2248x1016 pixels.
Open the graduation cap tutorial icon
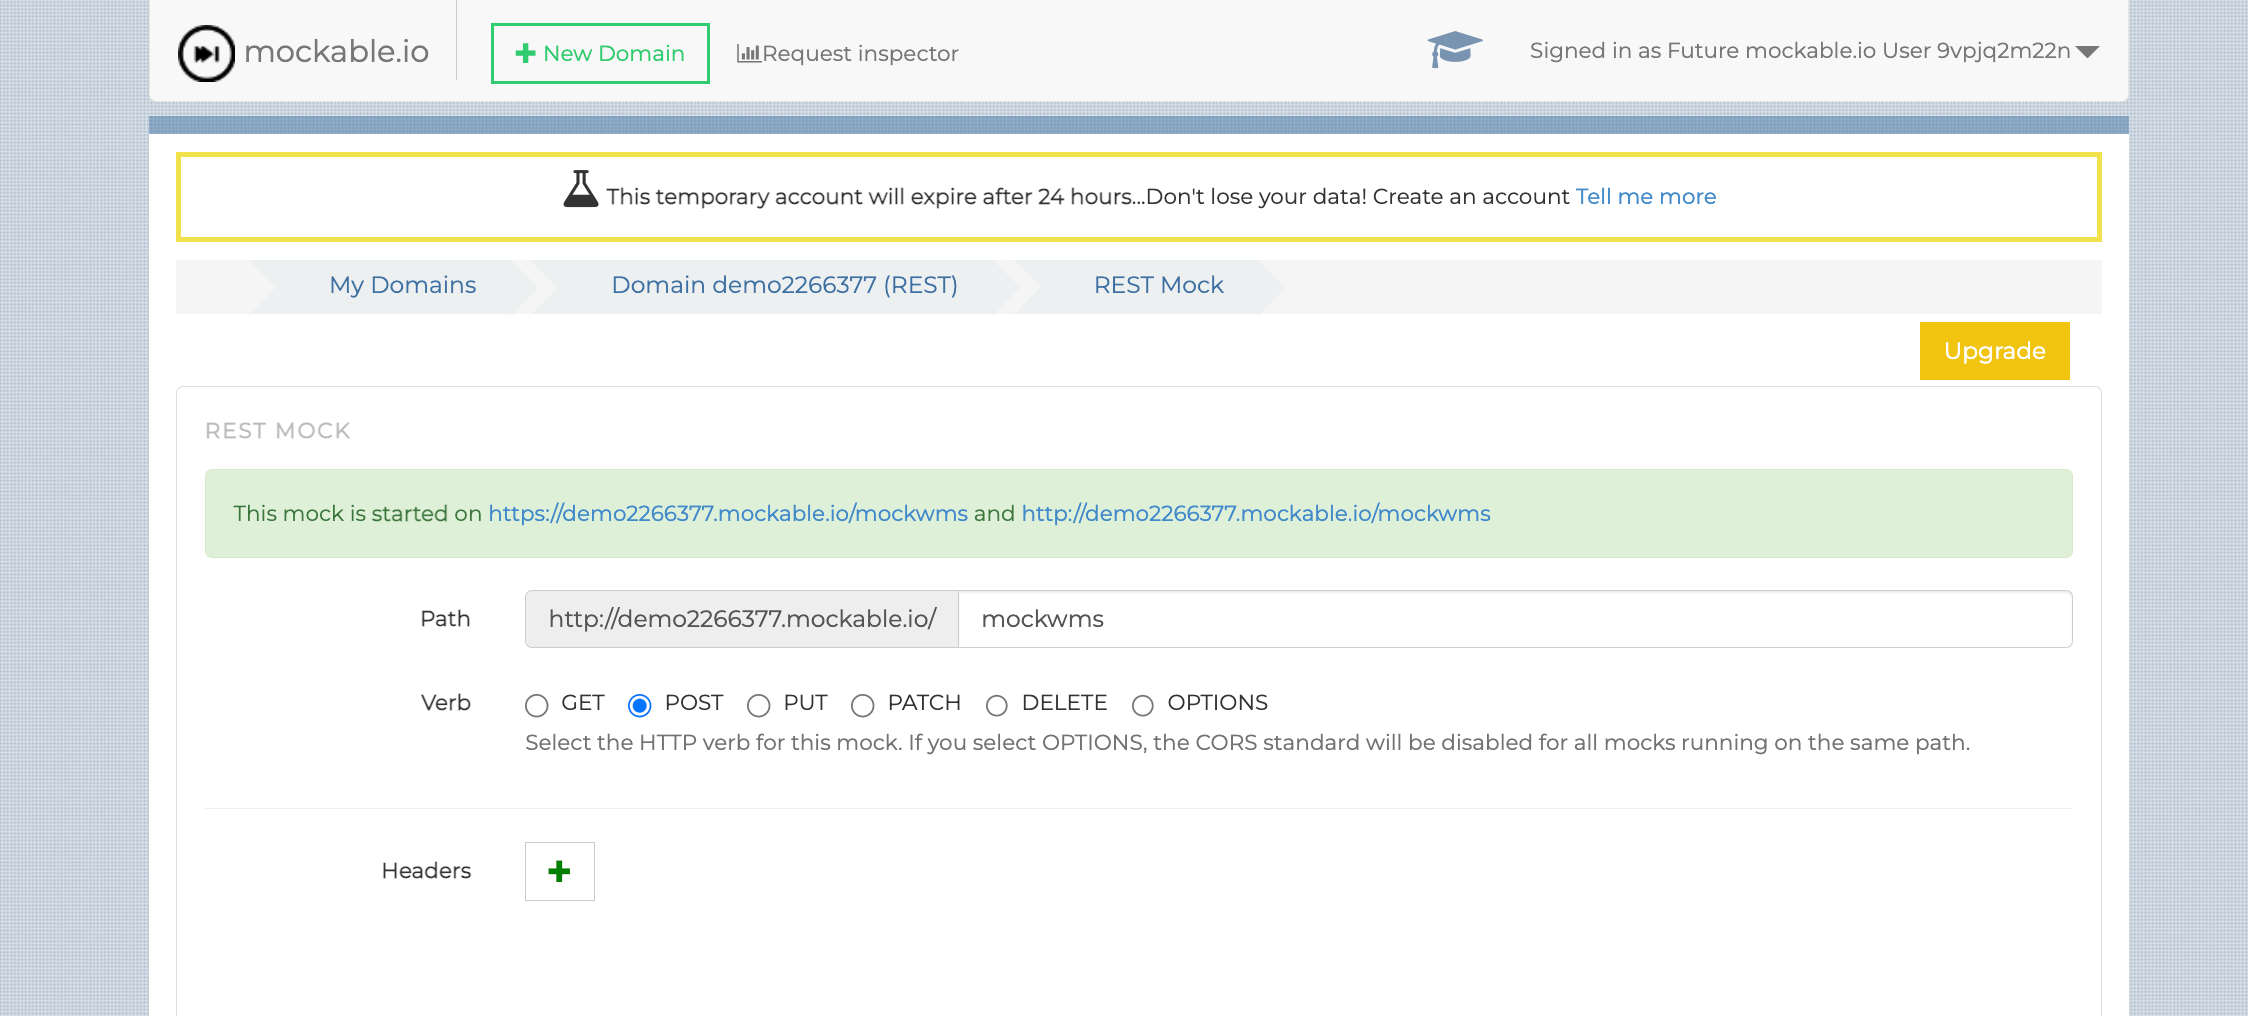(x=1454, y=49)
